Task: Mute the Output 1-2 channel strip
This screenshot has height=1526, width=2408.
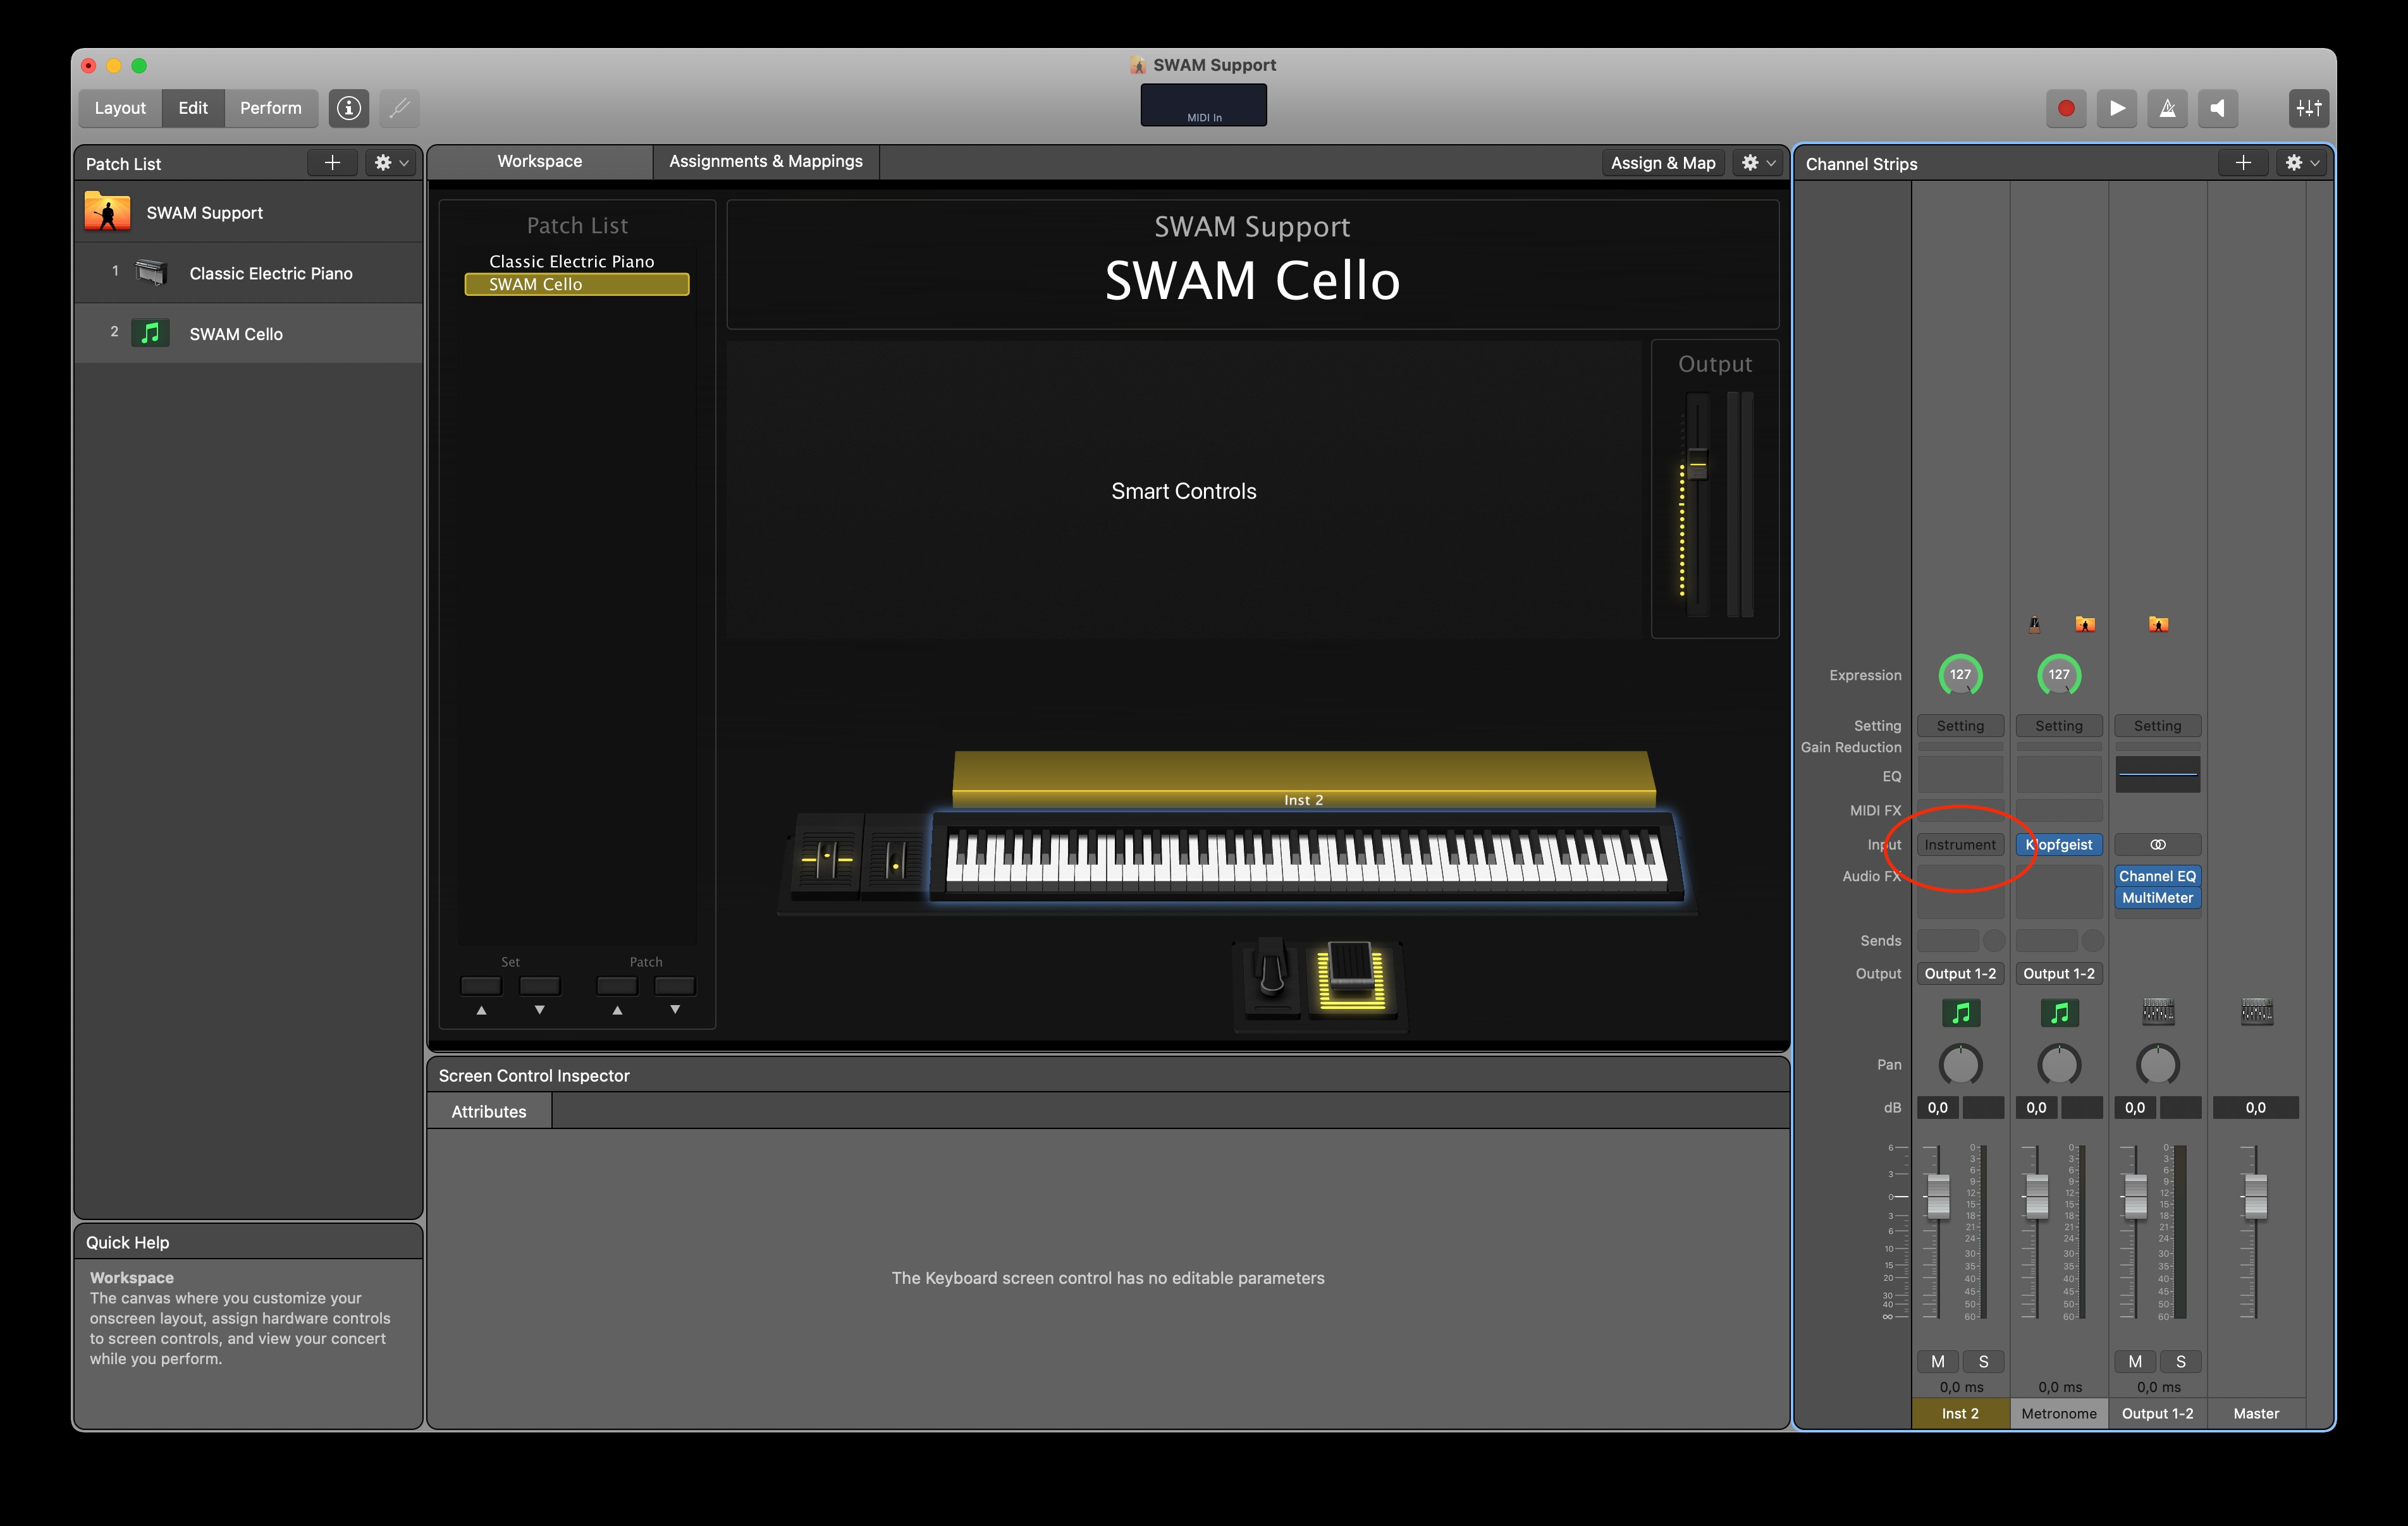Action: pyautogui.click(x=2134, y=1361)
